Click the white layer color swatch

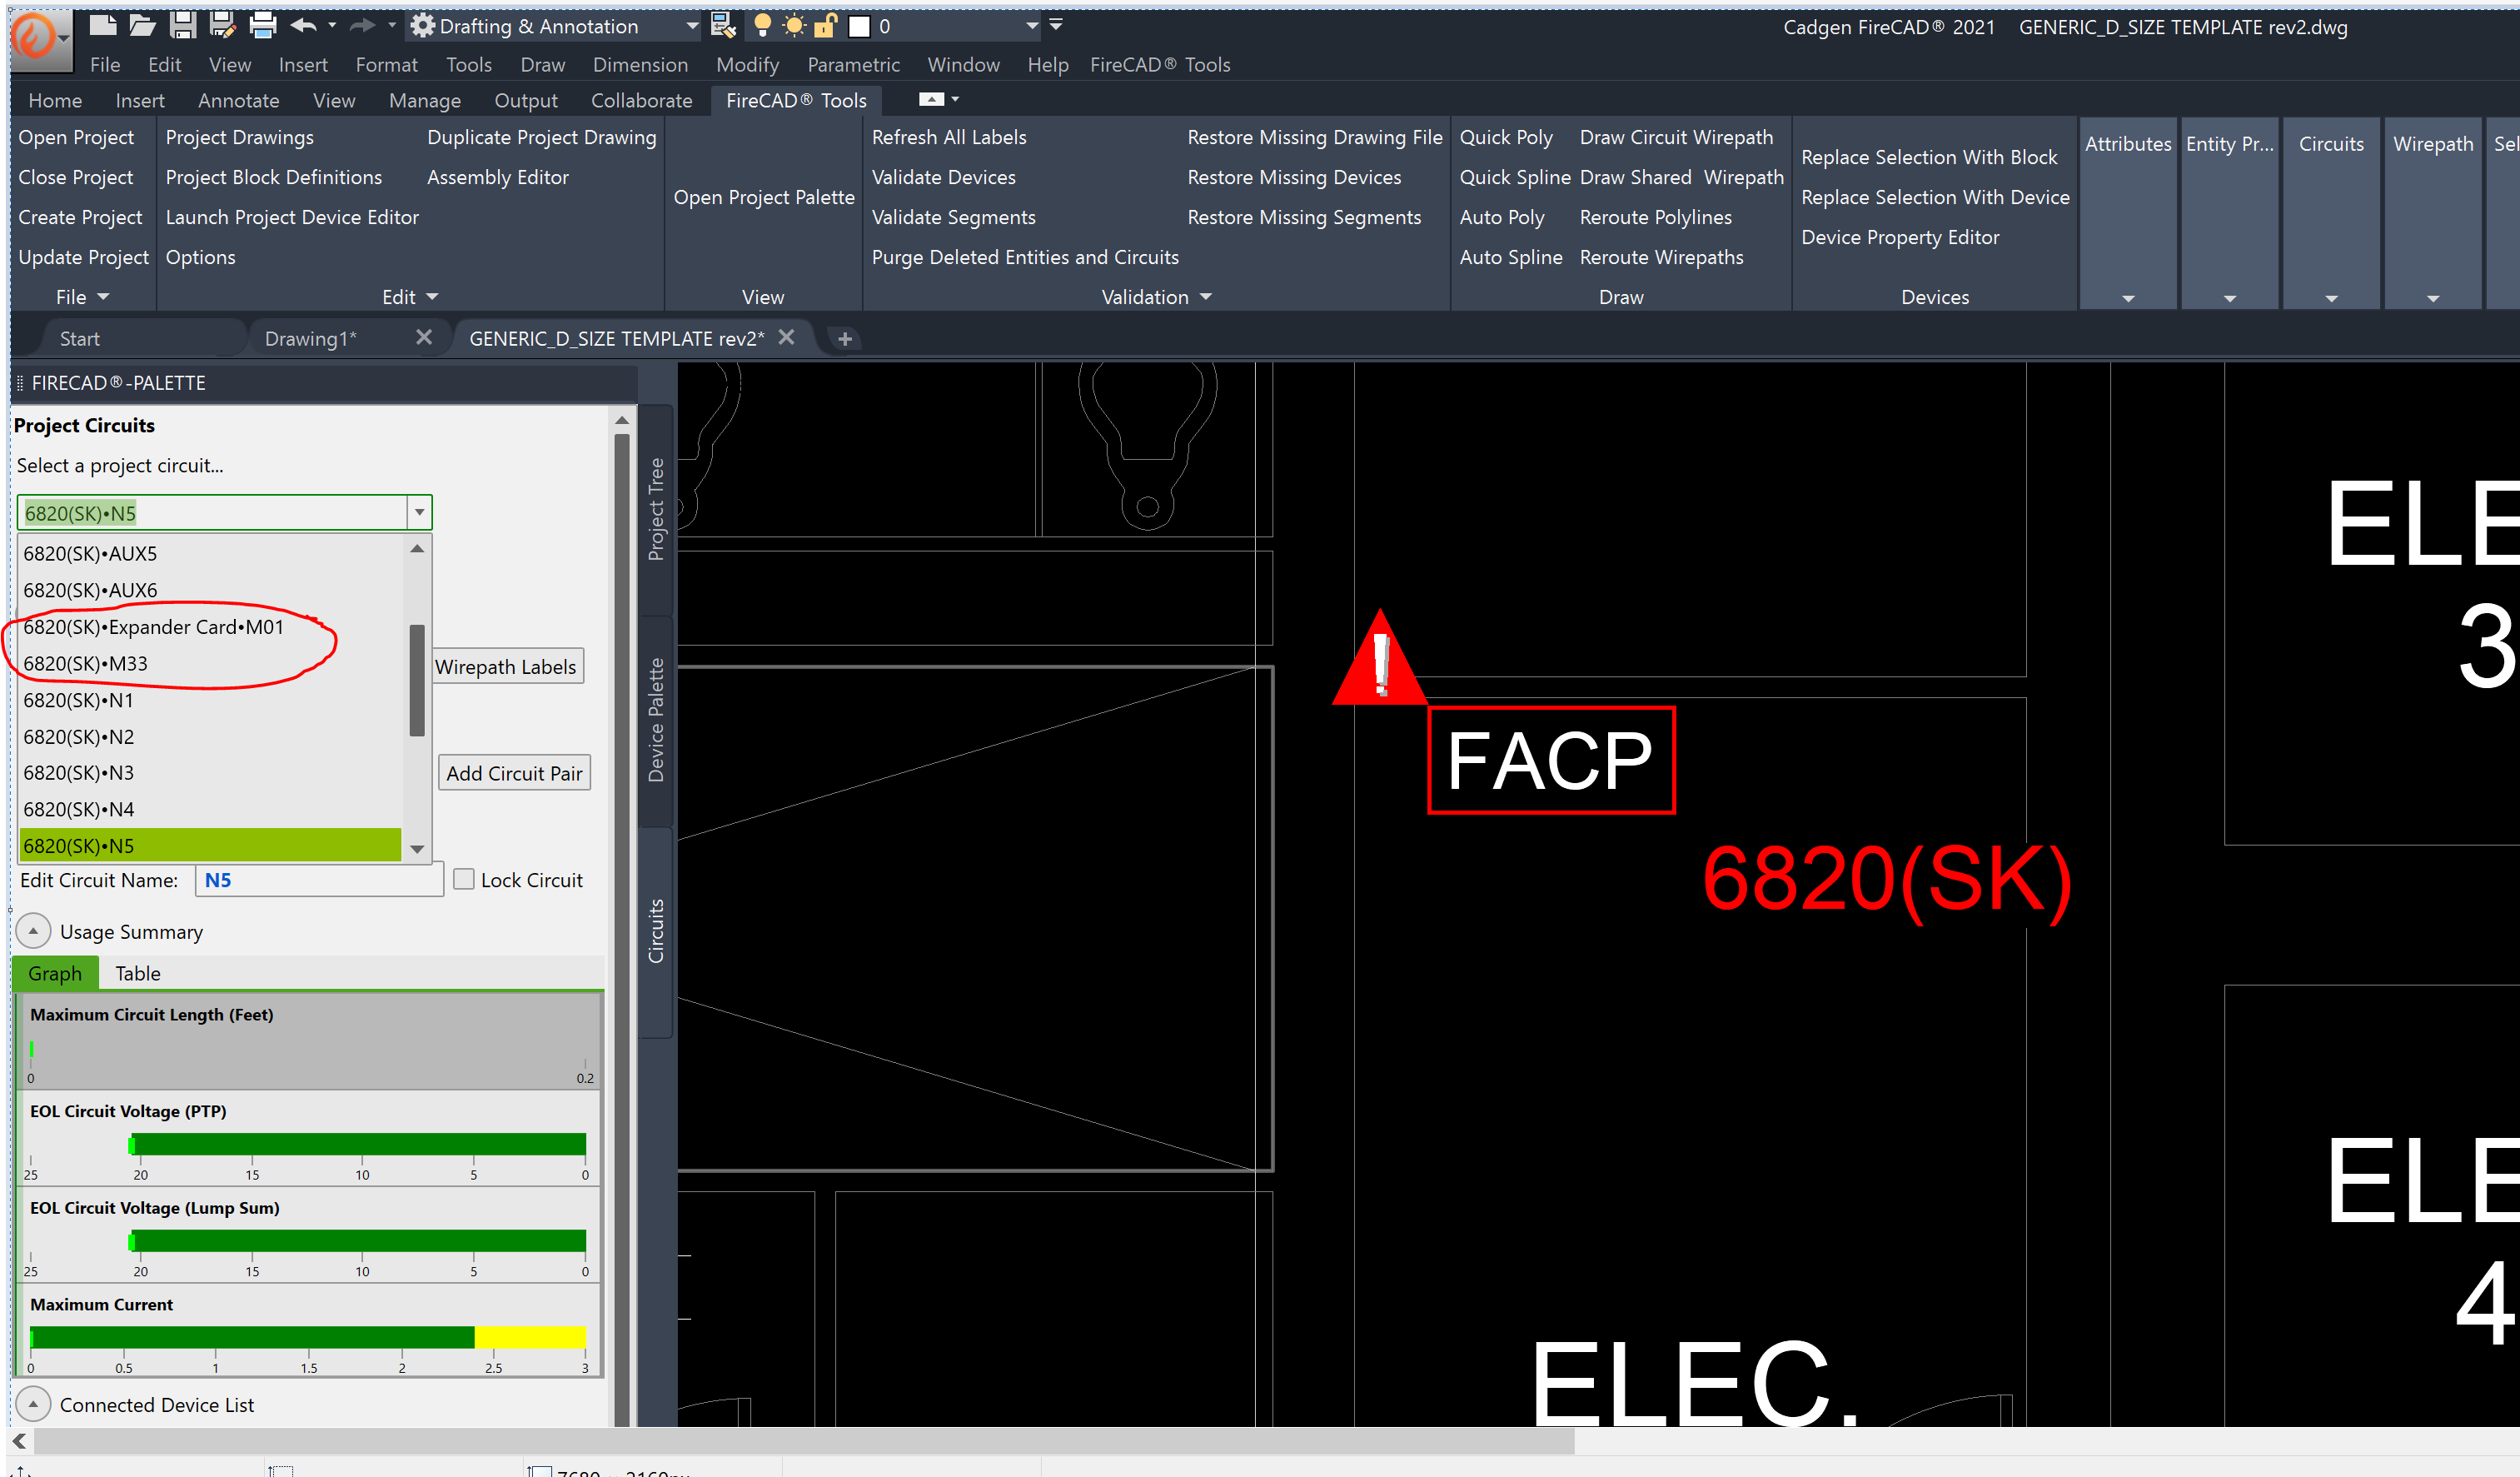click(858, 27)
